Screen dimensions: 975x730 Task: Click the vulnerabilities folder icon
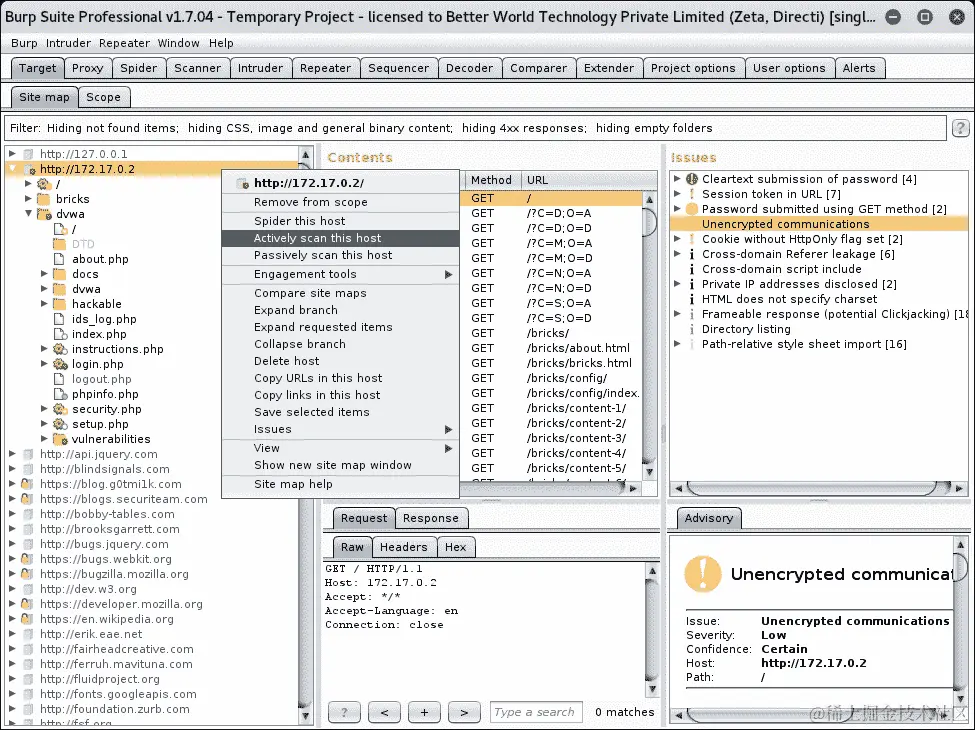[60, 440]
